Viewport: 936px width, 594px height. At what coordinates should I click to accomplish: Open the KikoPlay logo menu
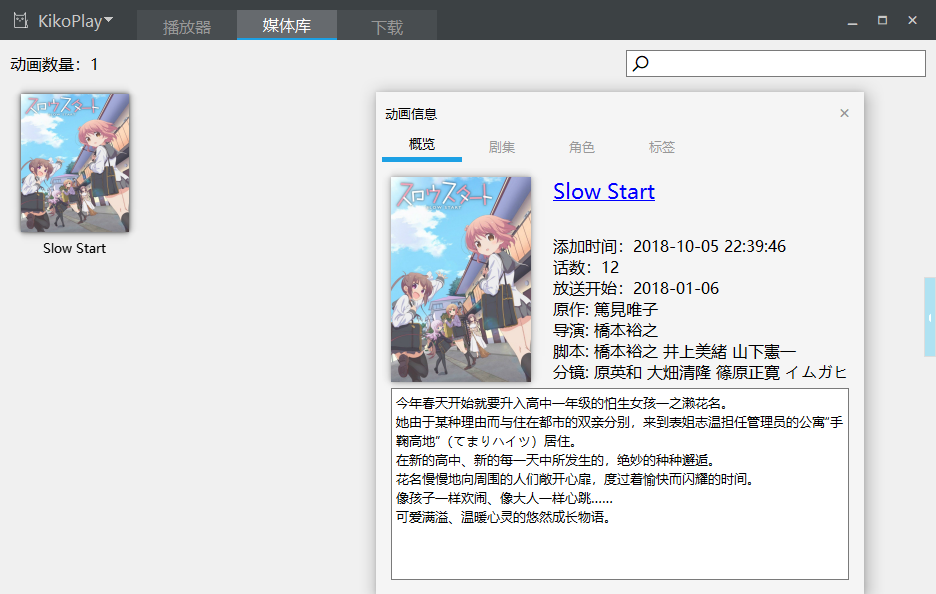pyautogui.click(x=21, y=21)
